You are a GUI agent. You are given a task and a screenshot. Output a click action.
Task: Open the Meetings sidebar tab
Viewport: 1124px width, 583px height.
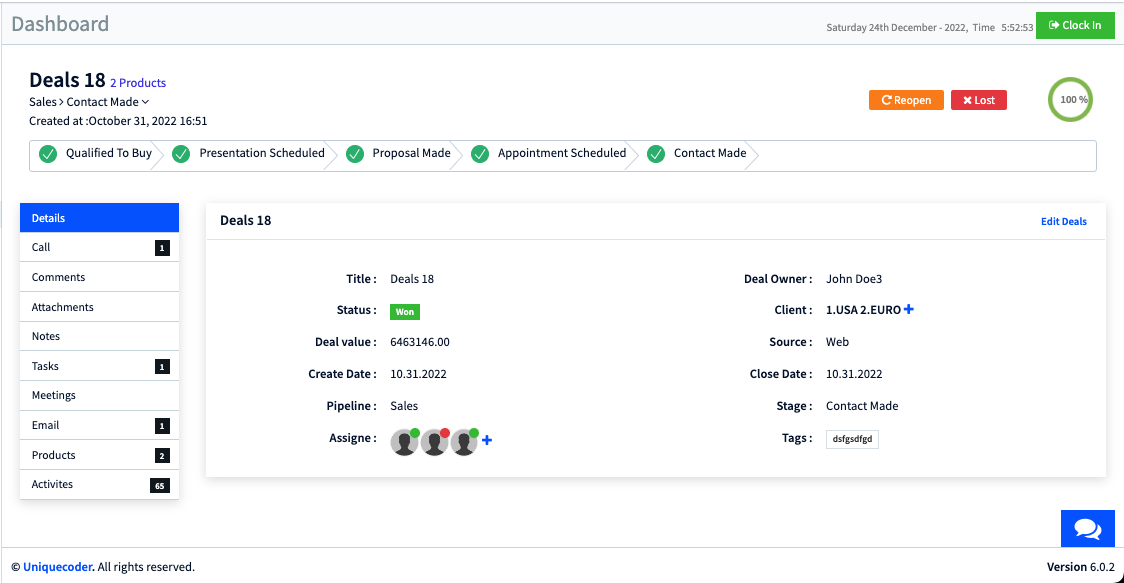pyautogui.click(x=100, y=396)
